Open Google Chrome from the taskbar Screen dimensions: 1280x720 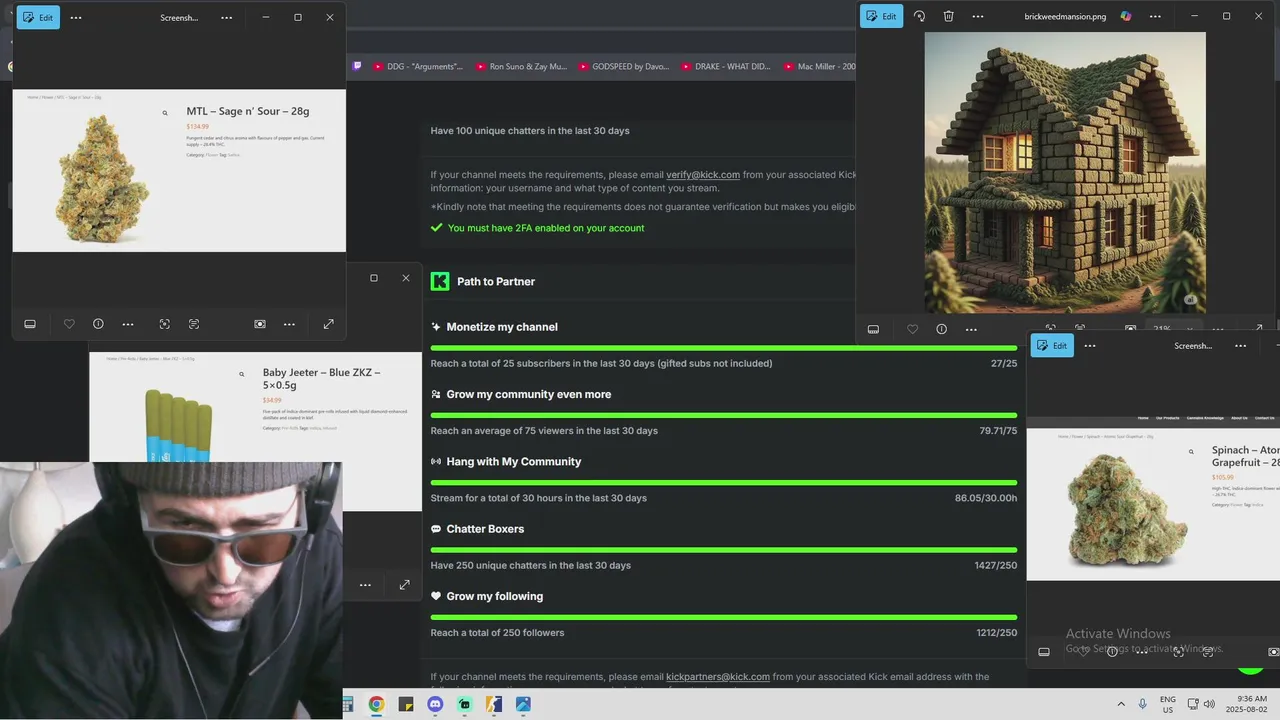[x=376, y=704]
